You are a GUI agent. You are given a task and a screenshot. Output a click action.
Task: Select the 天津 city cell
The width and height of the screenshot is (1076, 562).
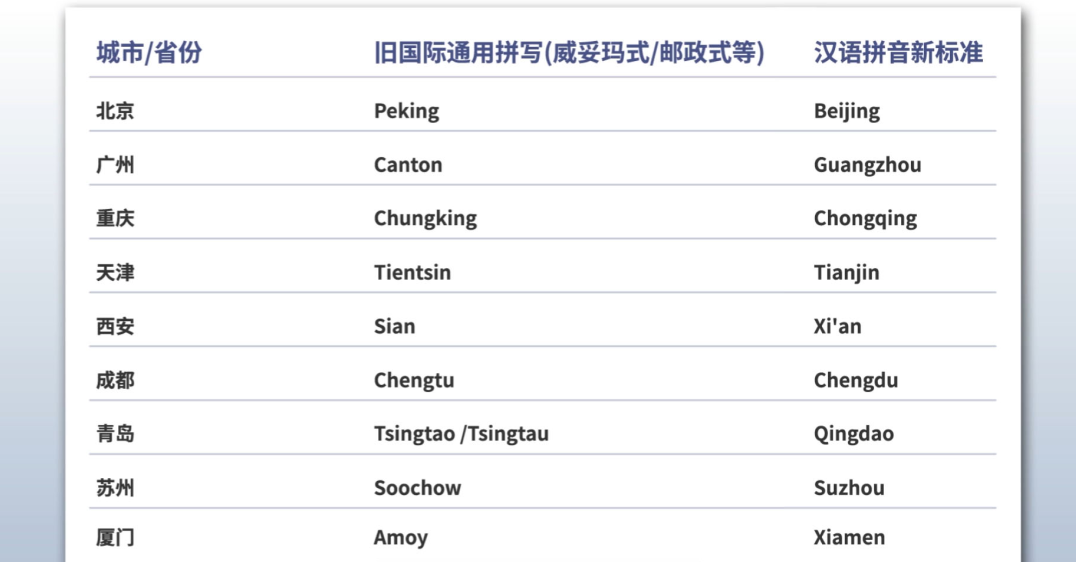(115, 272)
